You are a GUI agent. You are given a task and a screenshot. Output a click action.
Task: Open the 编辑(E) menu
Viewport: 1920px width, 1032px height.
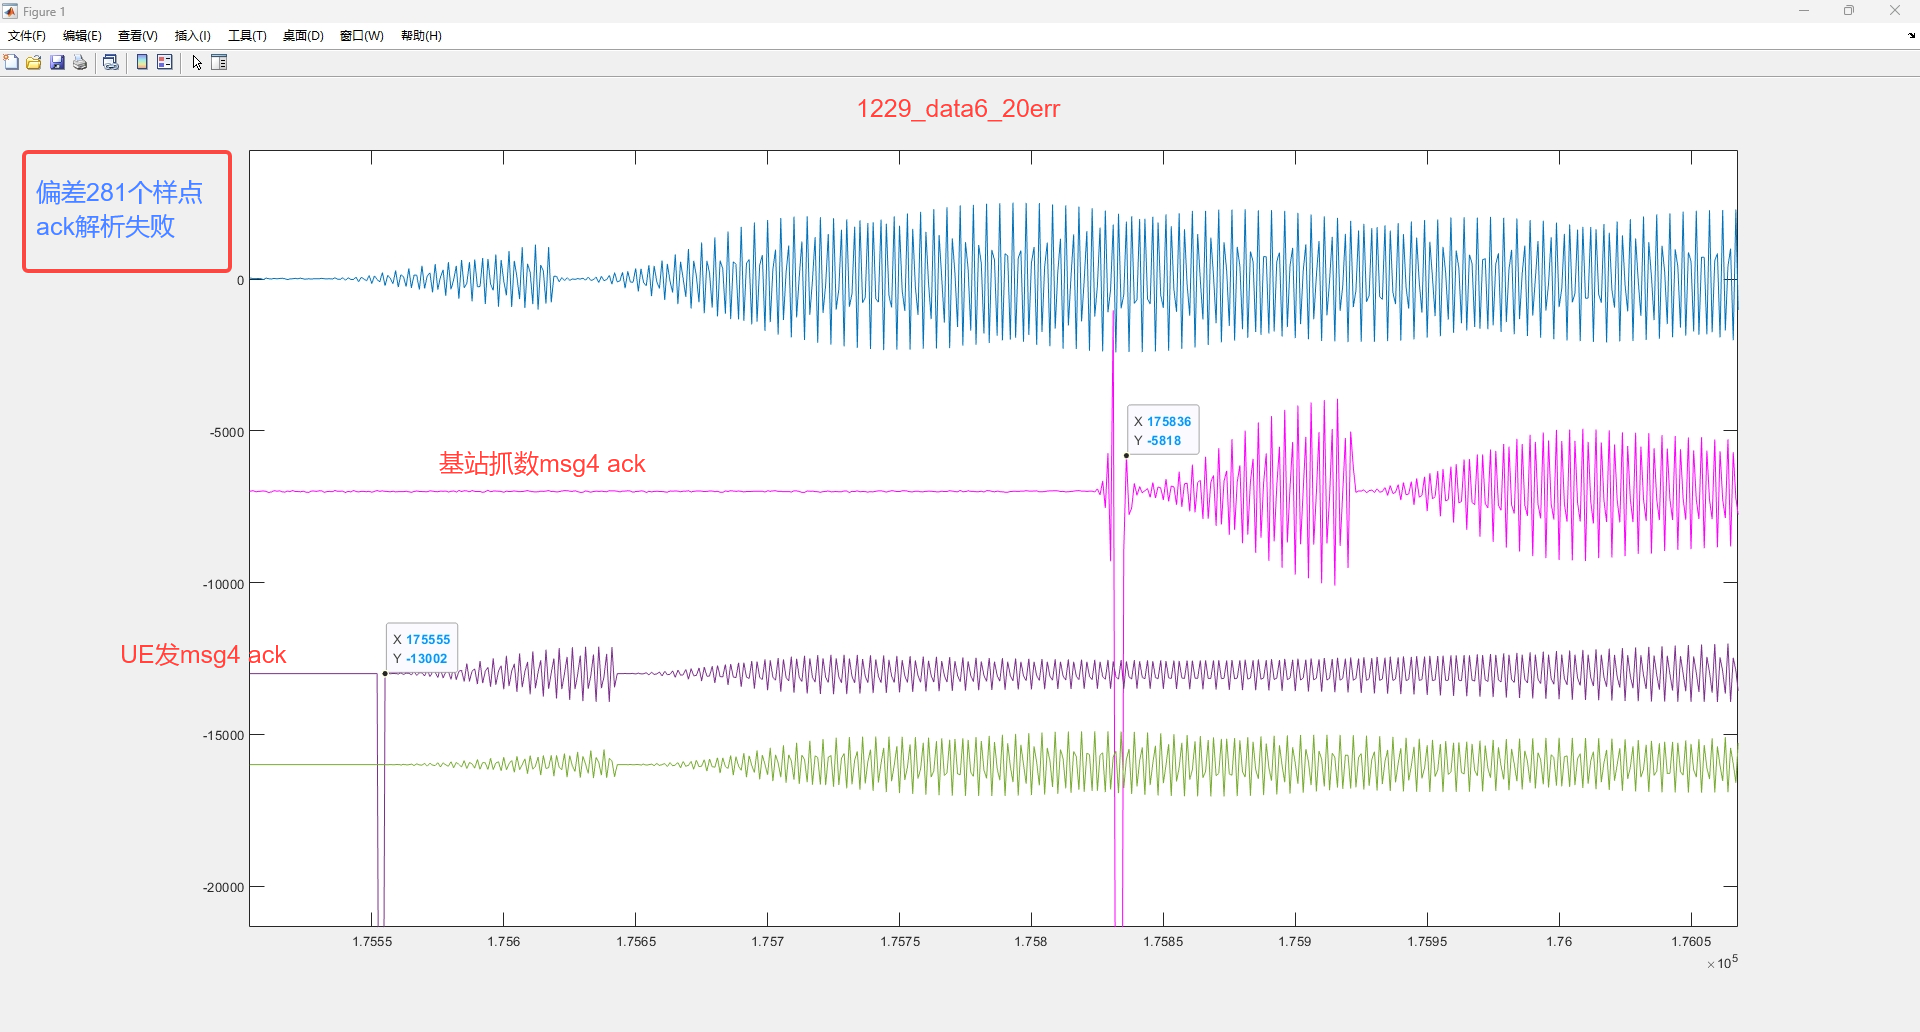click(82, 36)
